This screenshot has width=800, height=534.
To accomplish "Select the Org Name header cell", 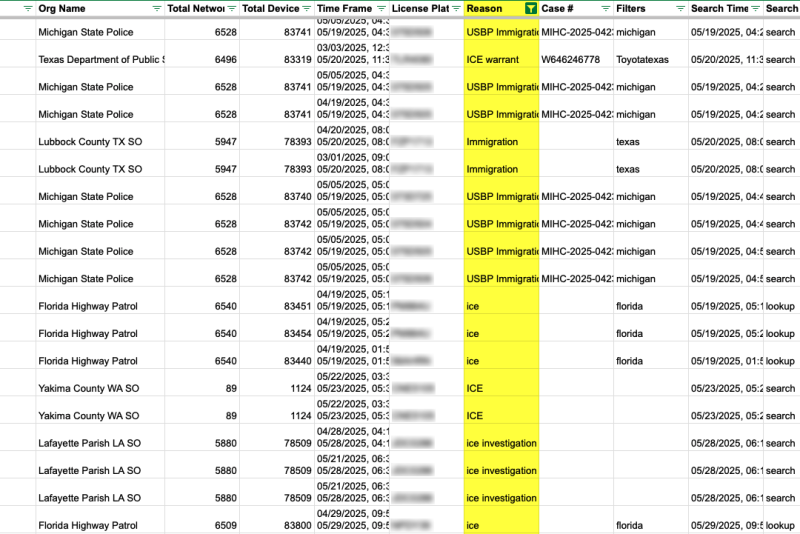I will (x=100, y=9).
